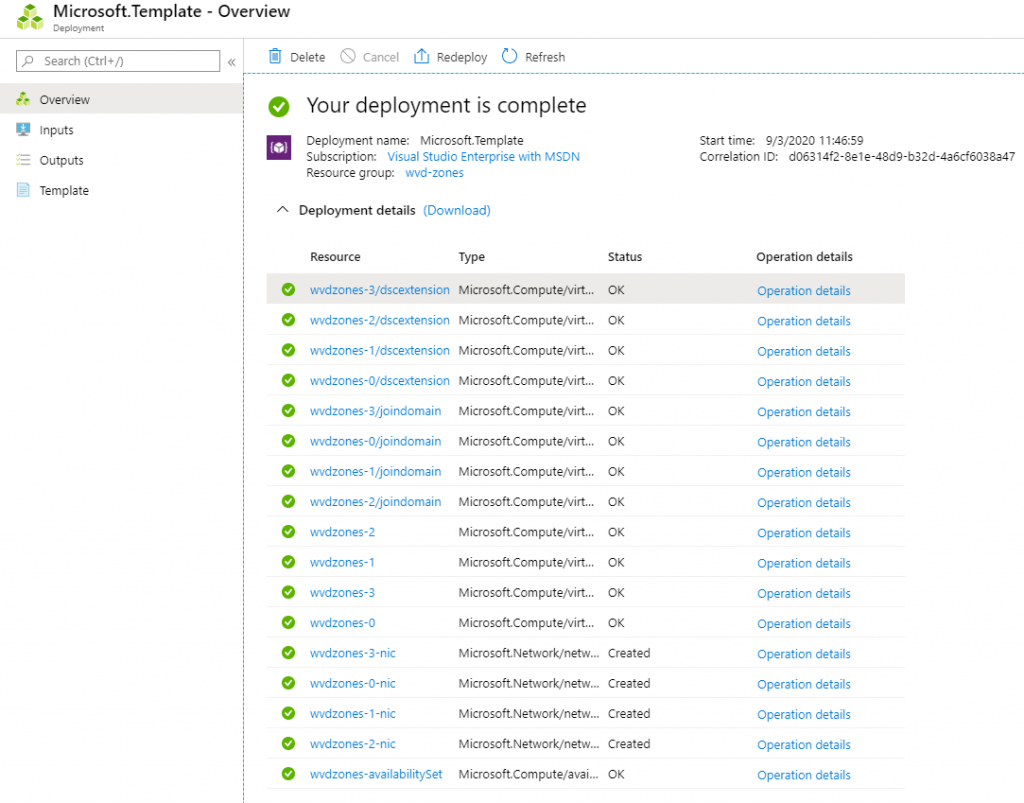Collapse the sidebar with double chevron
Image resolution: width=1024 pixels, height=803 pixels.
pyautogui.click(x=231, y=62)
